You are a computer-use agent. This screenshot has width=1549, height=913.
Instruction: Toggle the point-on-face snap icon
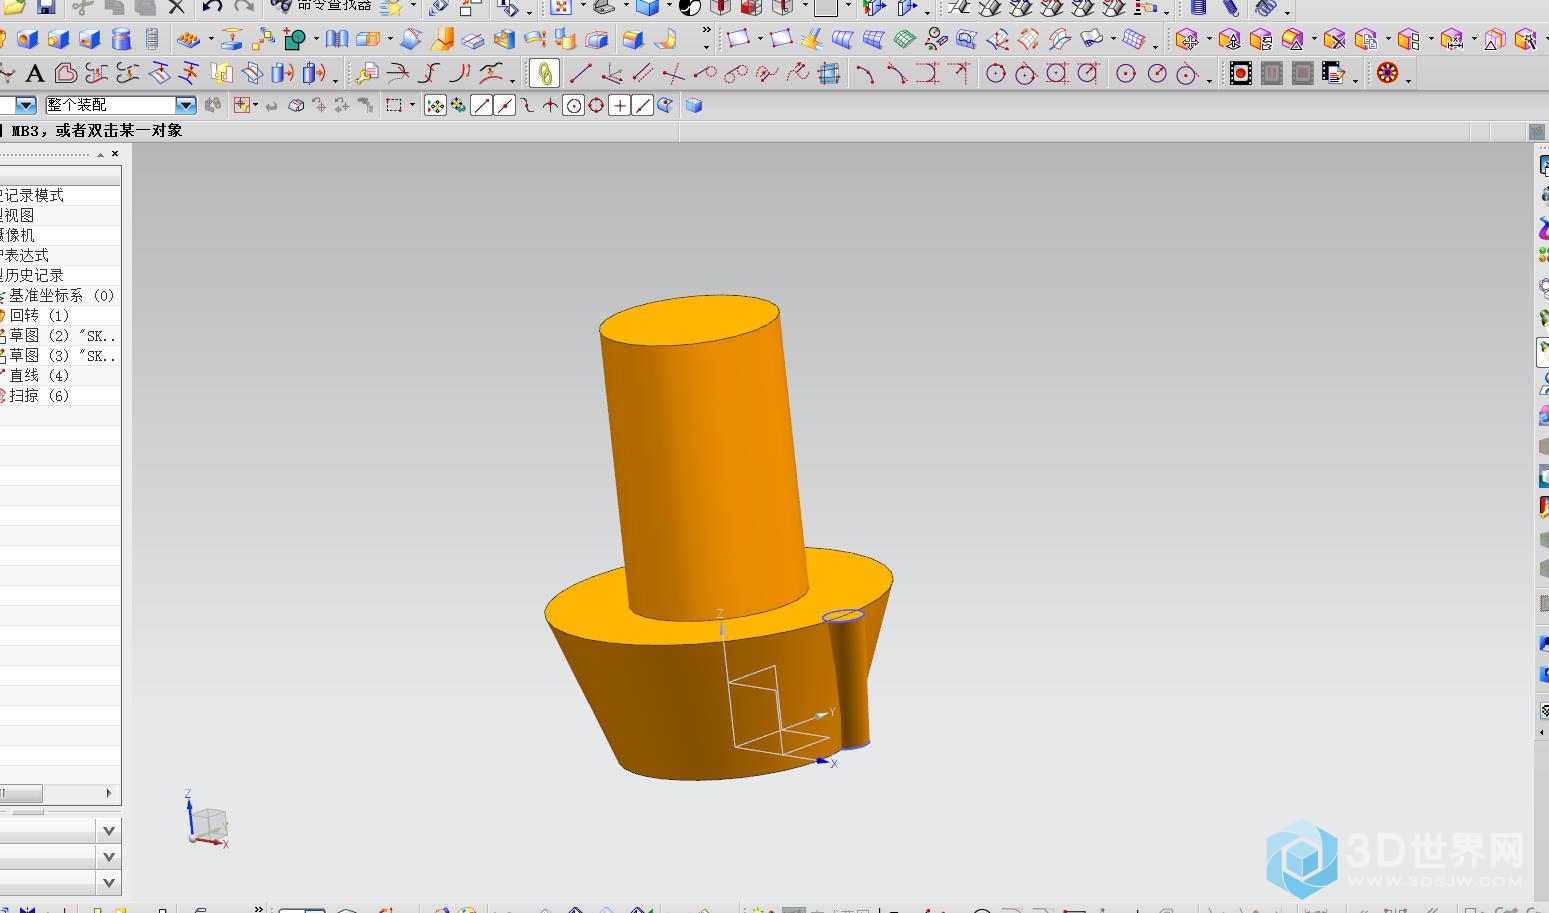666,105
